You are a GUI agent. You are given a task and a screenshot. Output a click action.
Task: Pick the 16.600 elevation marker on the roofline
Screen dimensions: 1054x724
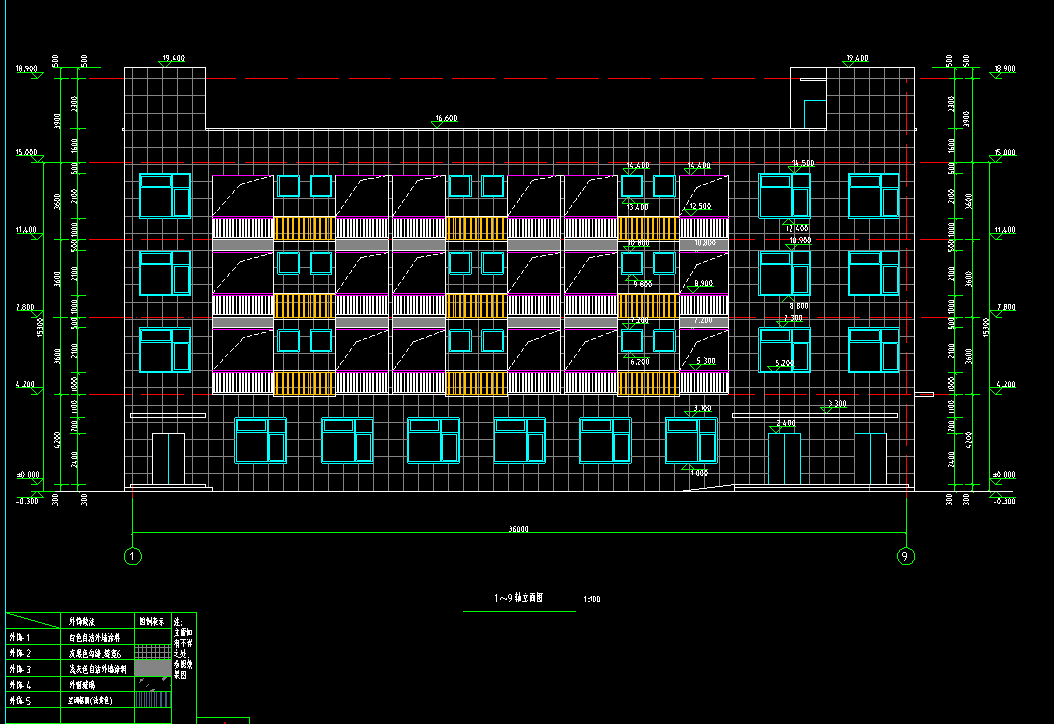click(445, 119)
